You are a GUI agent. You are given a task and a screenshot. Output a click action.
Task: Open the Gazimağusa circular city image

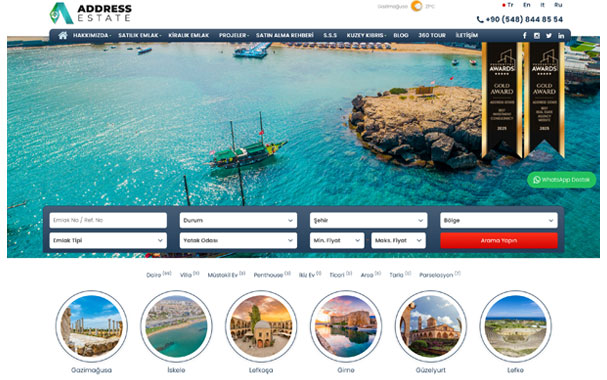click(91, 326)
